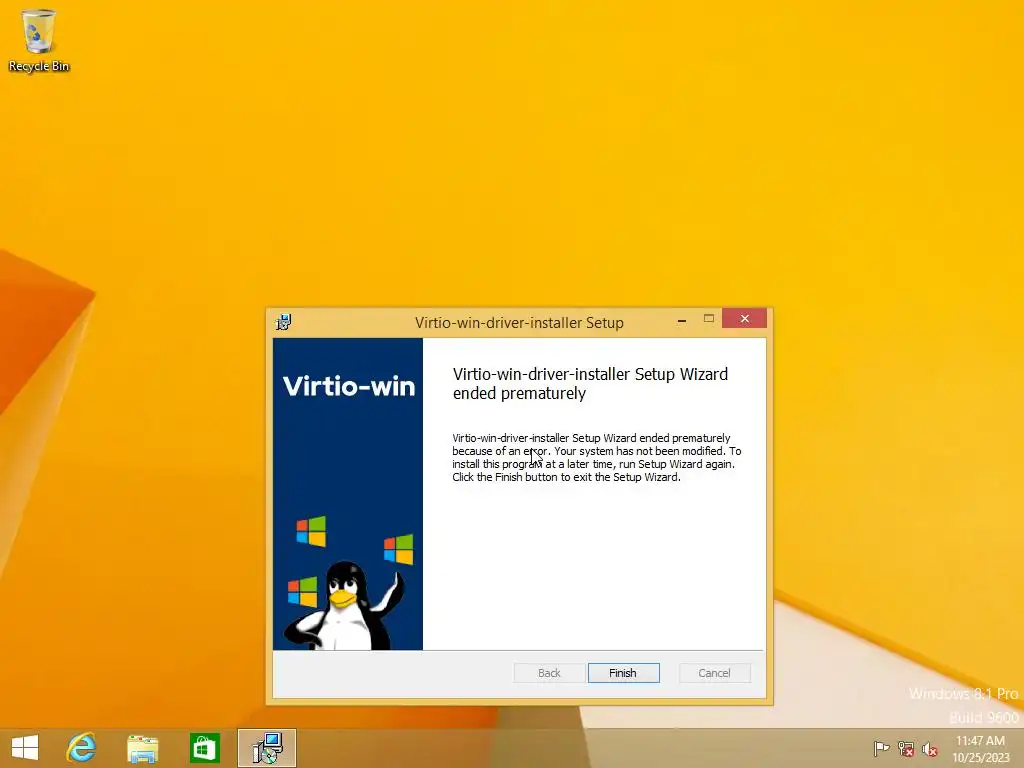The image size is (1024, 768).
Task: Click the 'Your system has not been modified' message
Action: (639, 451)
